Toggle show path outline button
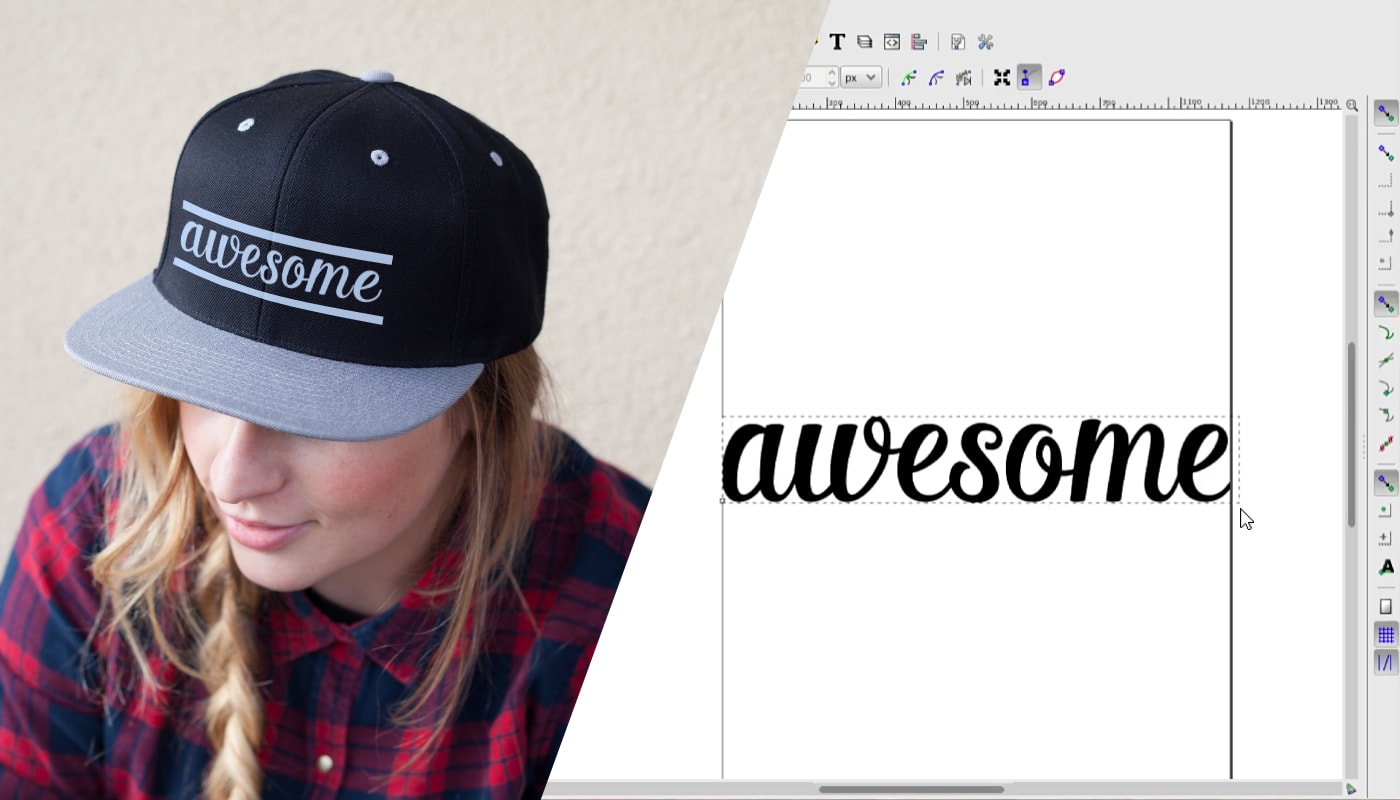The height and width of the screenshot is (800, 1400). (1056, 78)
